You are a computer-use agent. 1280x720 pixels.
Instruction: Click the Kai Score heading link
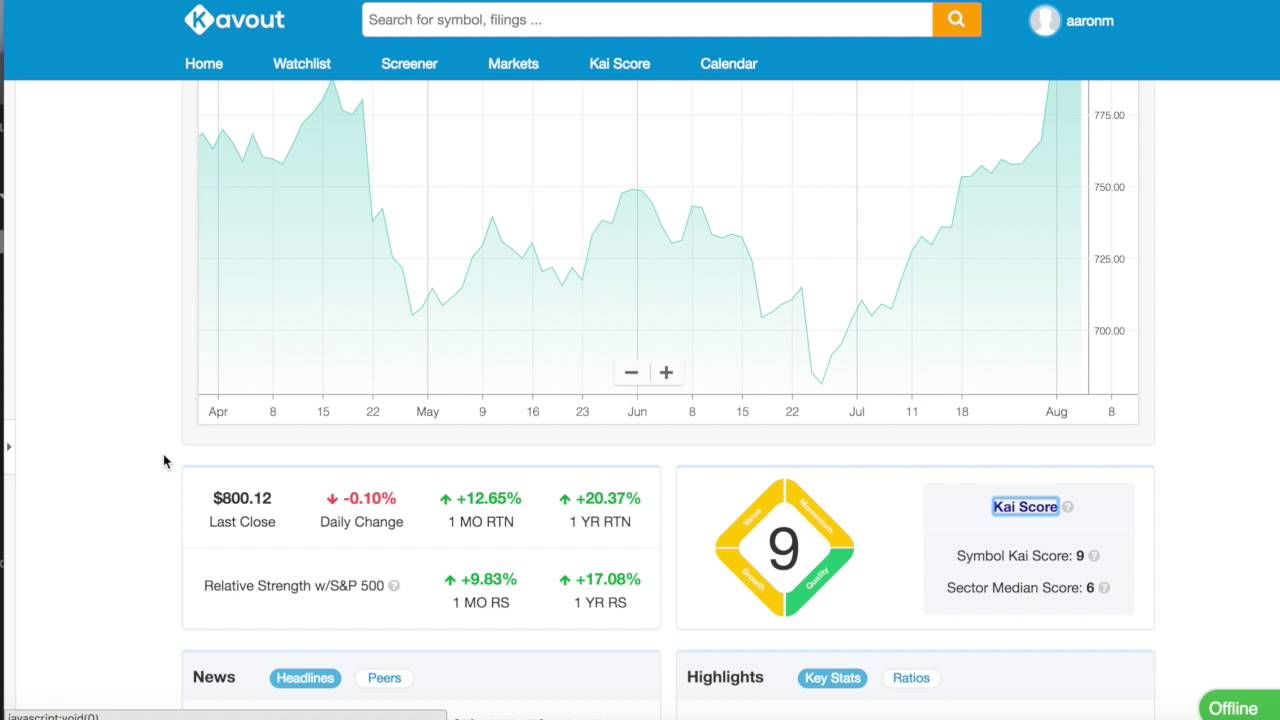[1024, 507]
